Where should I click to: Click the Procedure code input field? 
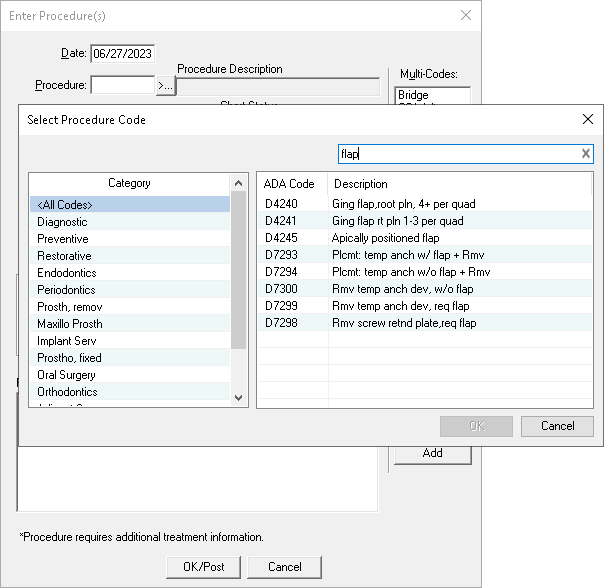[x=123, y=85]
